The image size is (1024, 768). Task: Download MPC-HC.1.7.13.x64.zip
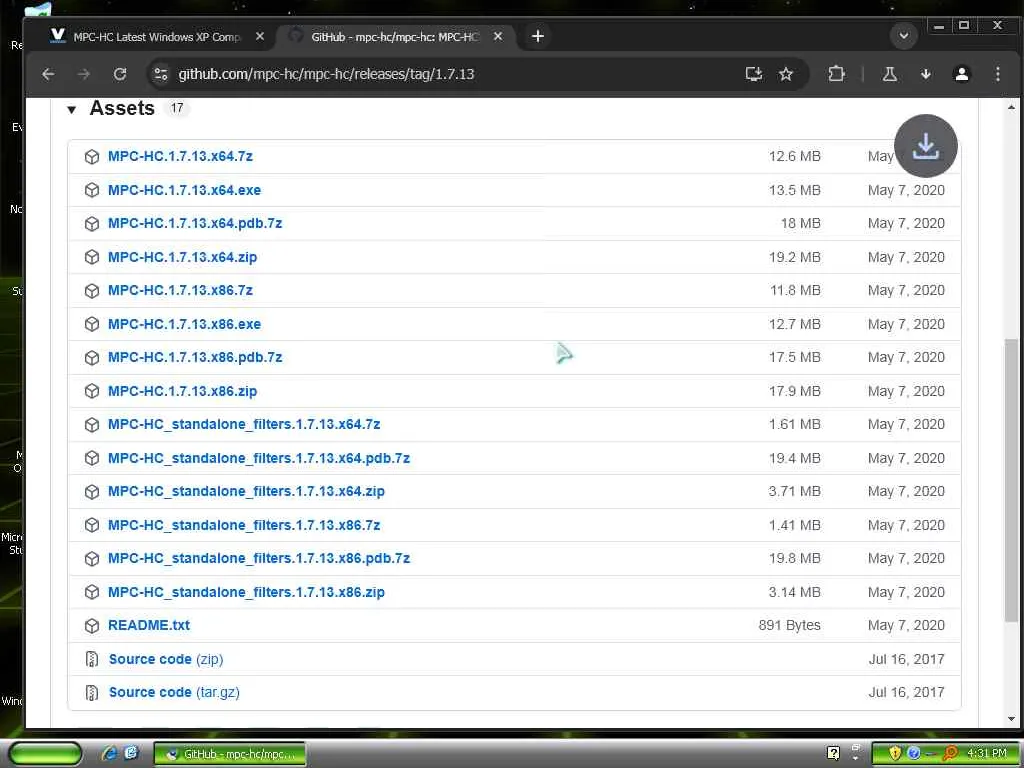182,257
